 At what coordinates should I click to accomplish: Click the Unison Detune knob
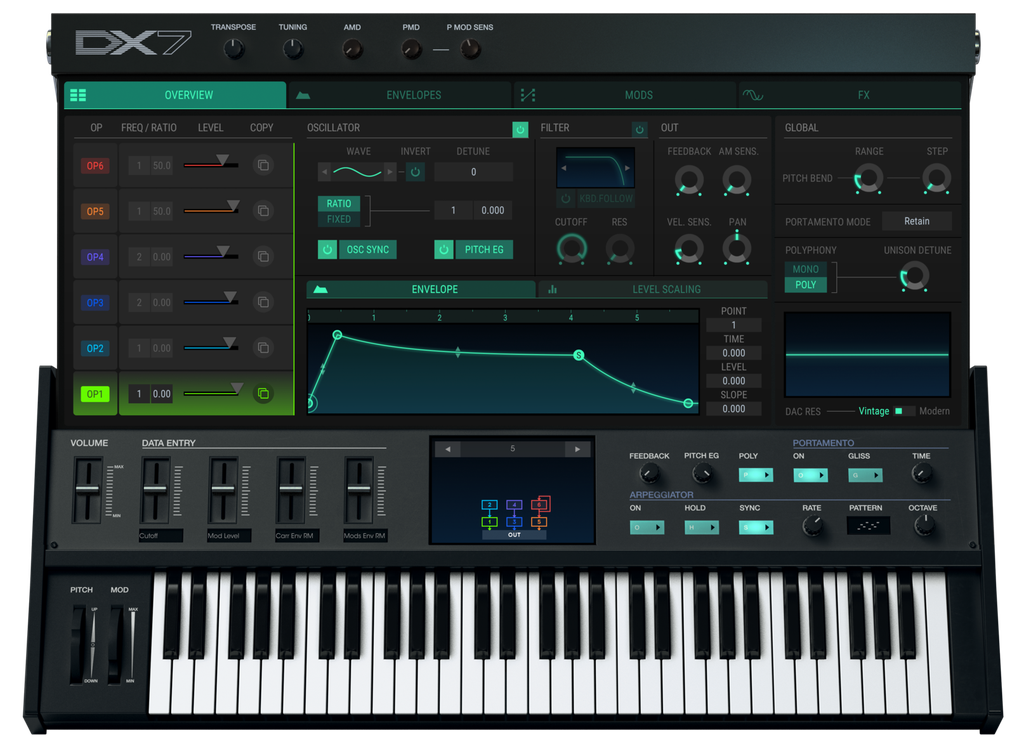(914, 276)
